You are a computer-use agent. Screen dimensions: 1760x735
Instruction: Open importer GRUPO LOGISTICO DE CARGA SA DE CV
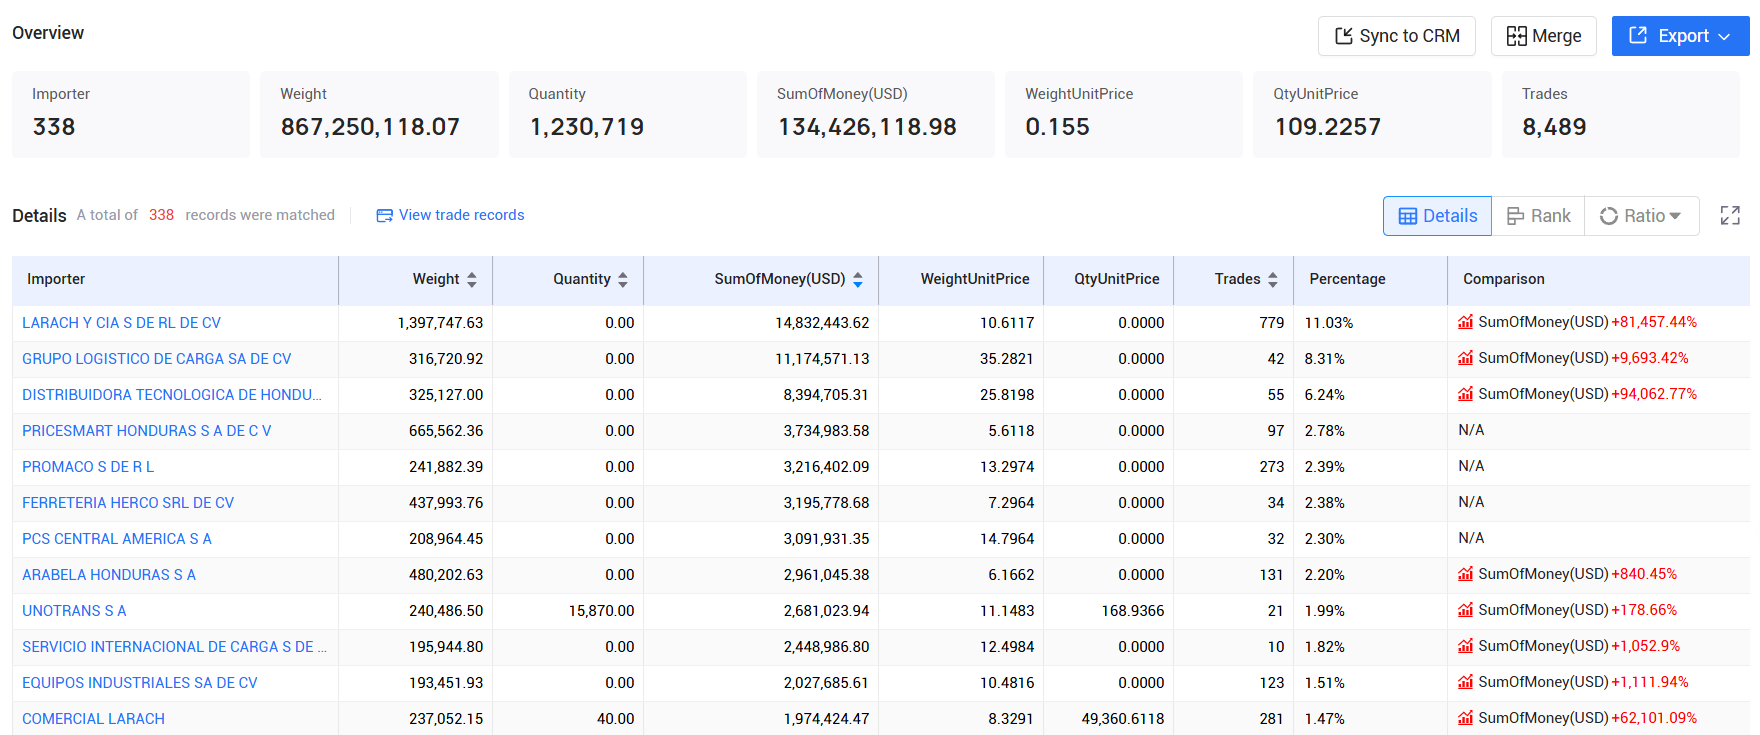(x=157, y=359)
